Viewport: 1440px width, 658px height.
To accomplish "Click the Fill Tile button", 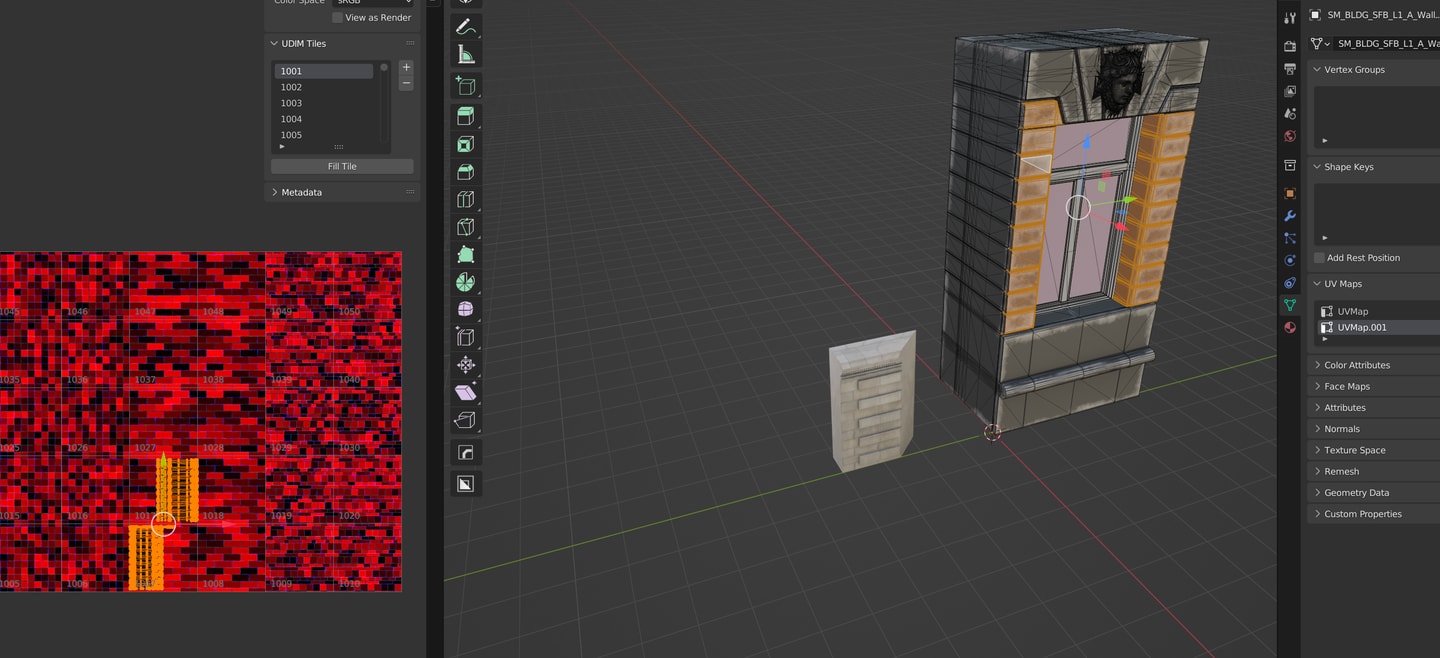I will (x=342, y=166).
